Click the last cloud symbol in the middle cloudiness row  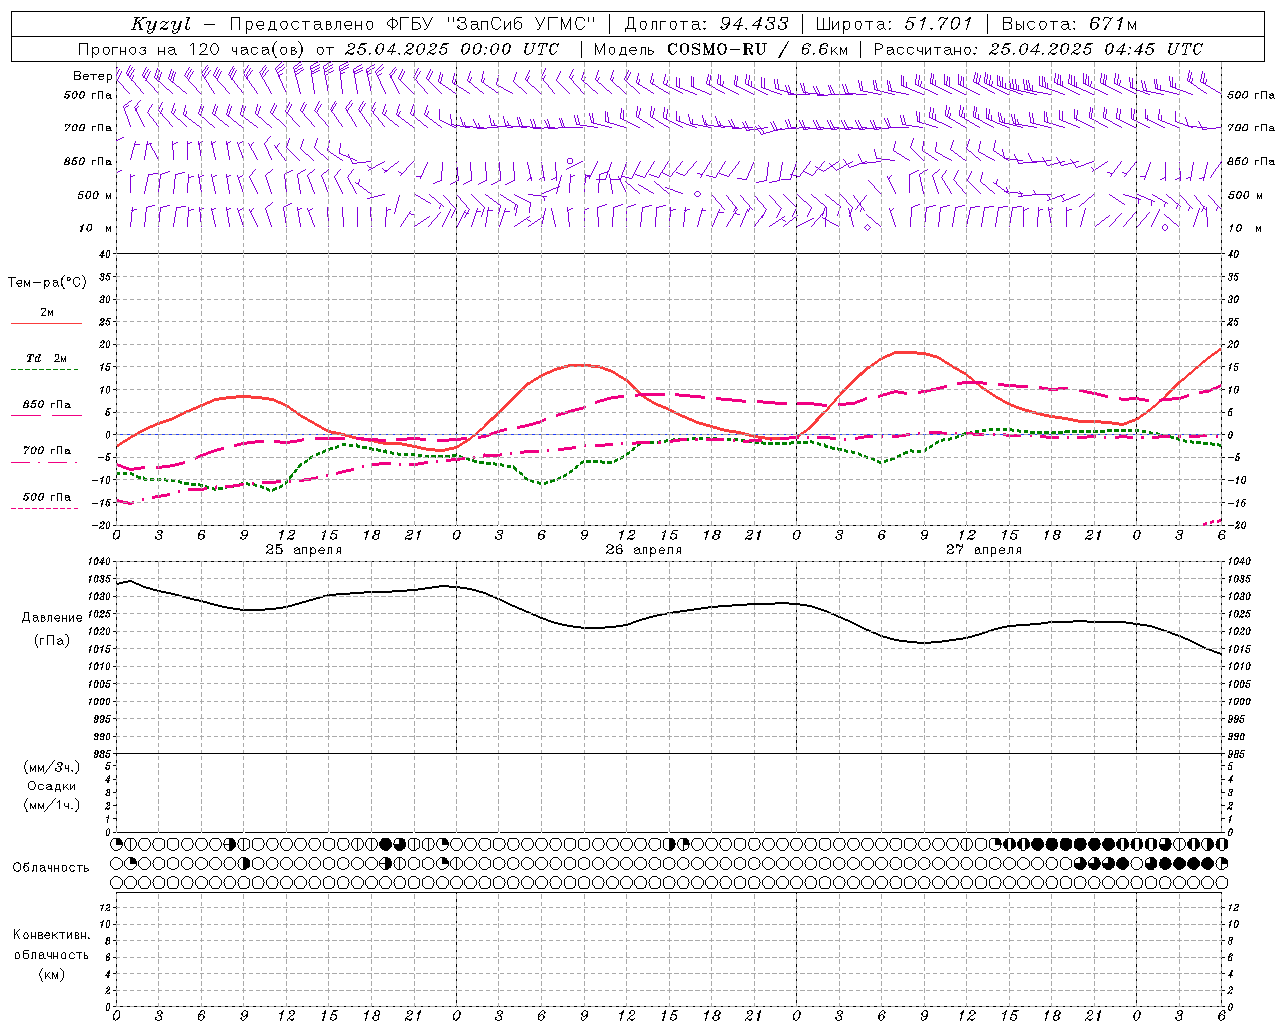(1222, 863)
